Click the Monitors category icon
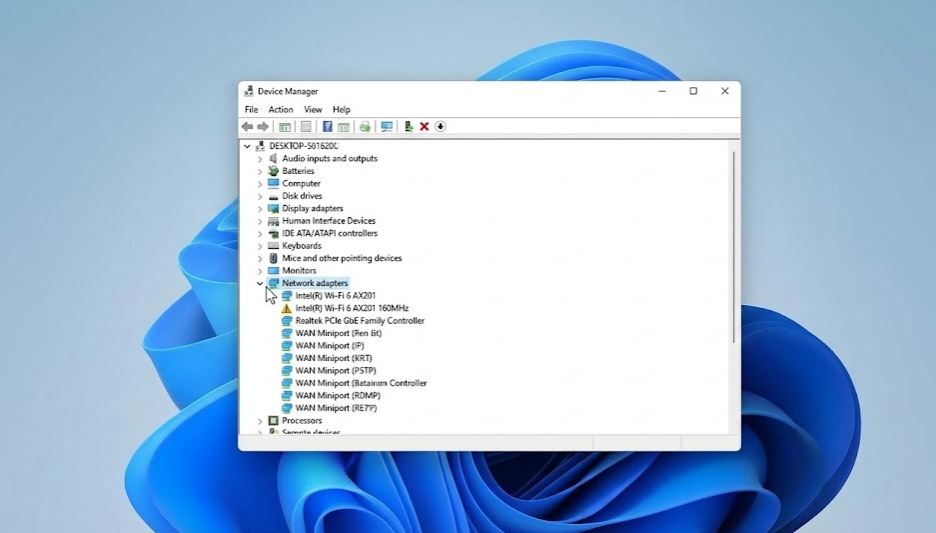This screenshot has height=533, width=936. click(x=273, y=270)
